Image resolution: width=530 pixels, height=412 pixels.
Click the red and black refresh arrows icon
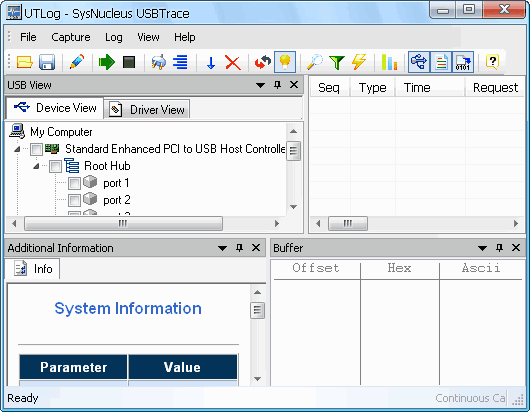[x=263, y=62]
